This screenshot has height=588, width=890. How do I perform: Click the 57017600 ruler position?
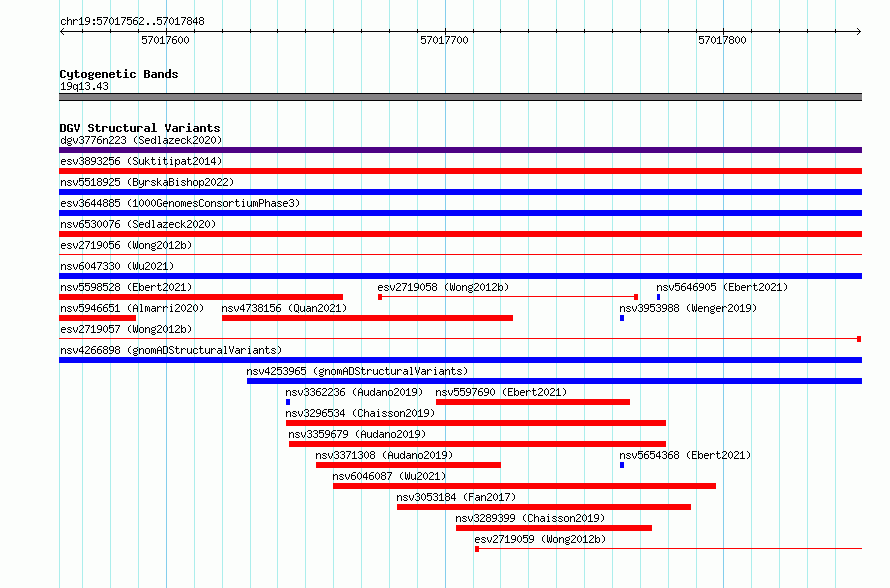[x=165, y=40]
